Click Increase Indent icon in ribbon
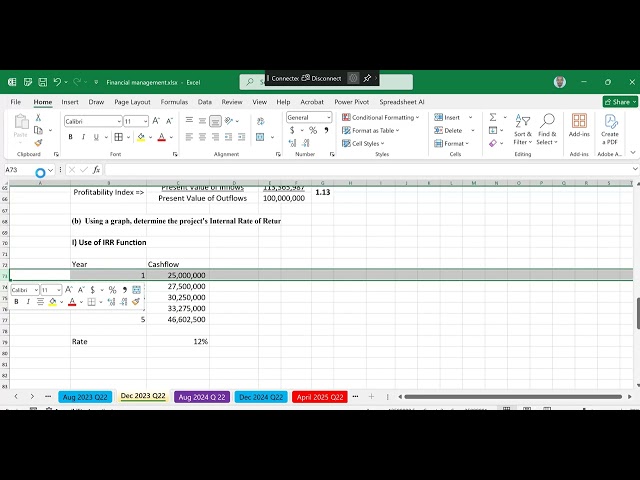 pos(242,137)
